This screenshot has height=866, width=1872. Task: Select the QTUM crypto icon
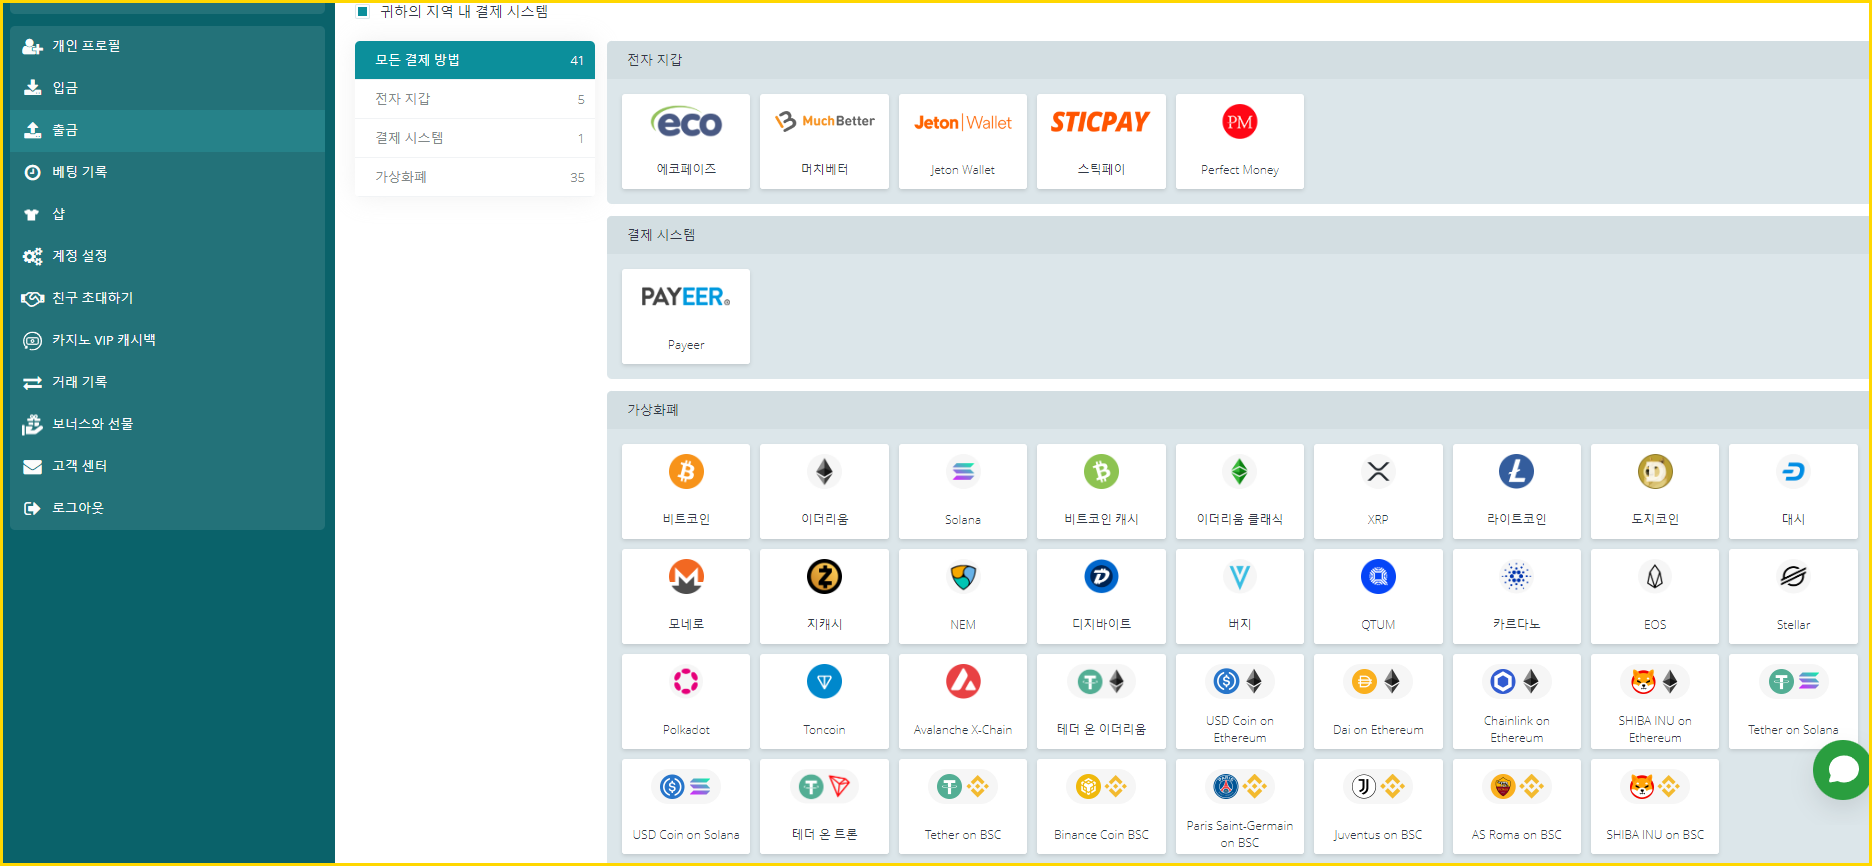coord(1378,577)
